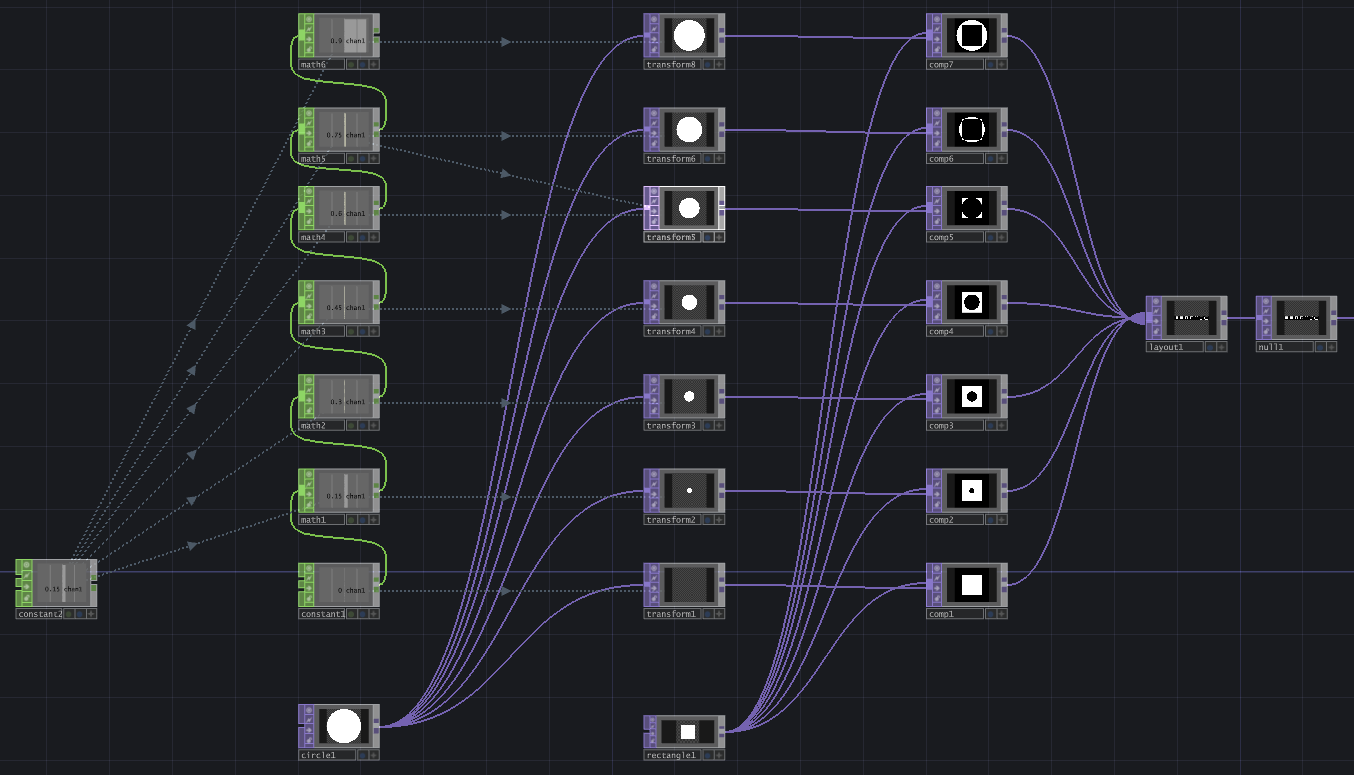Select the transform5 name label
Viewport: 1354px width, 775px height.
pyautogui.click(x=672, y=237)
